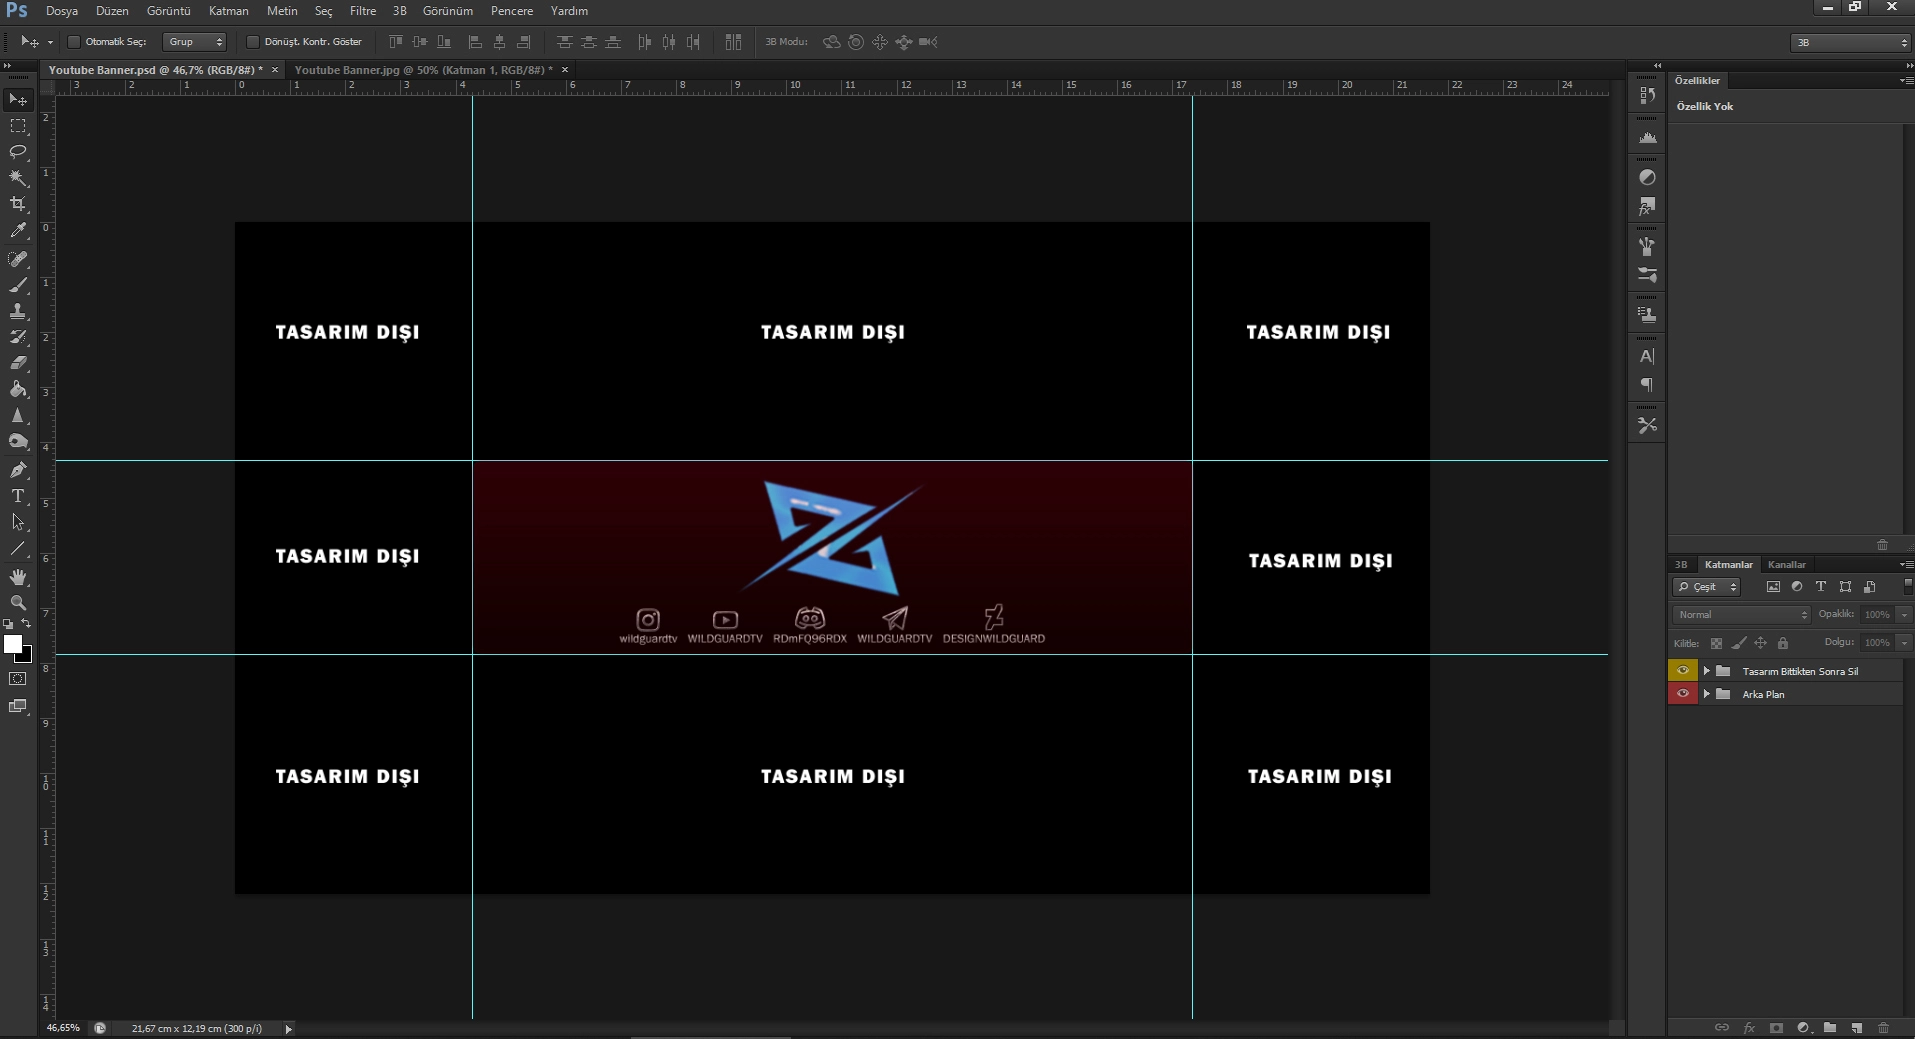Viewport: 1915px width, 1039px height.
Task: Select the Zoom tool
Action: tap(18, 603)
